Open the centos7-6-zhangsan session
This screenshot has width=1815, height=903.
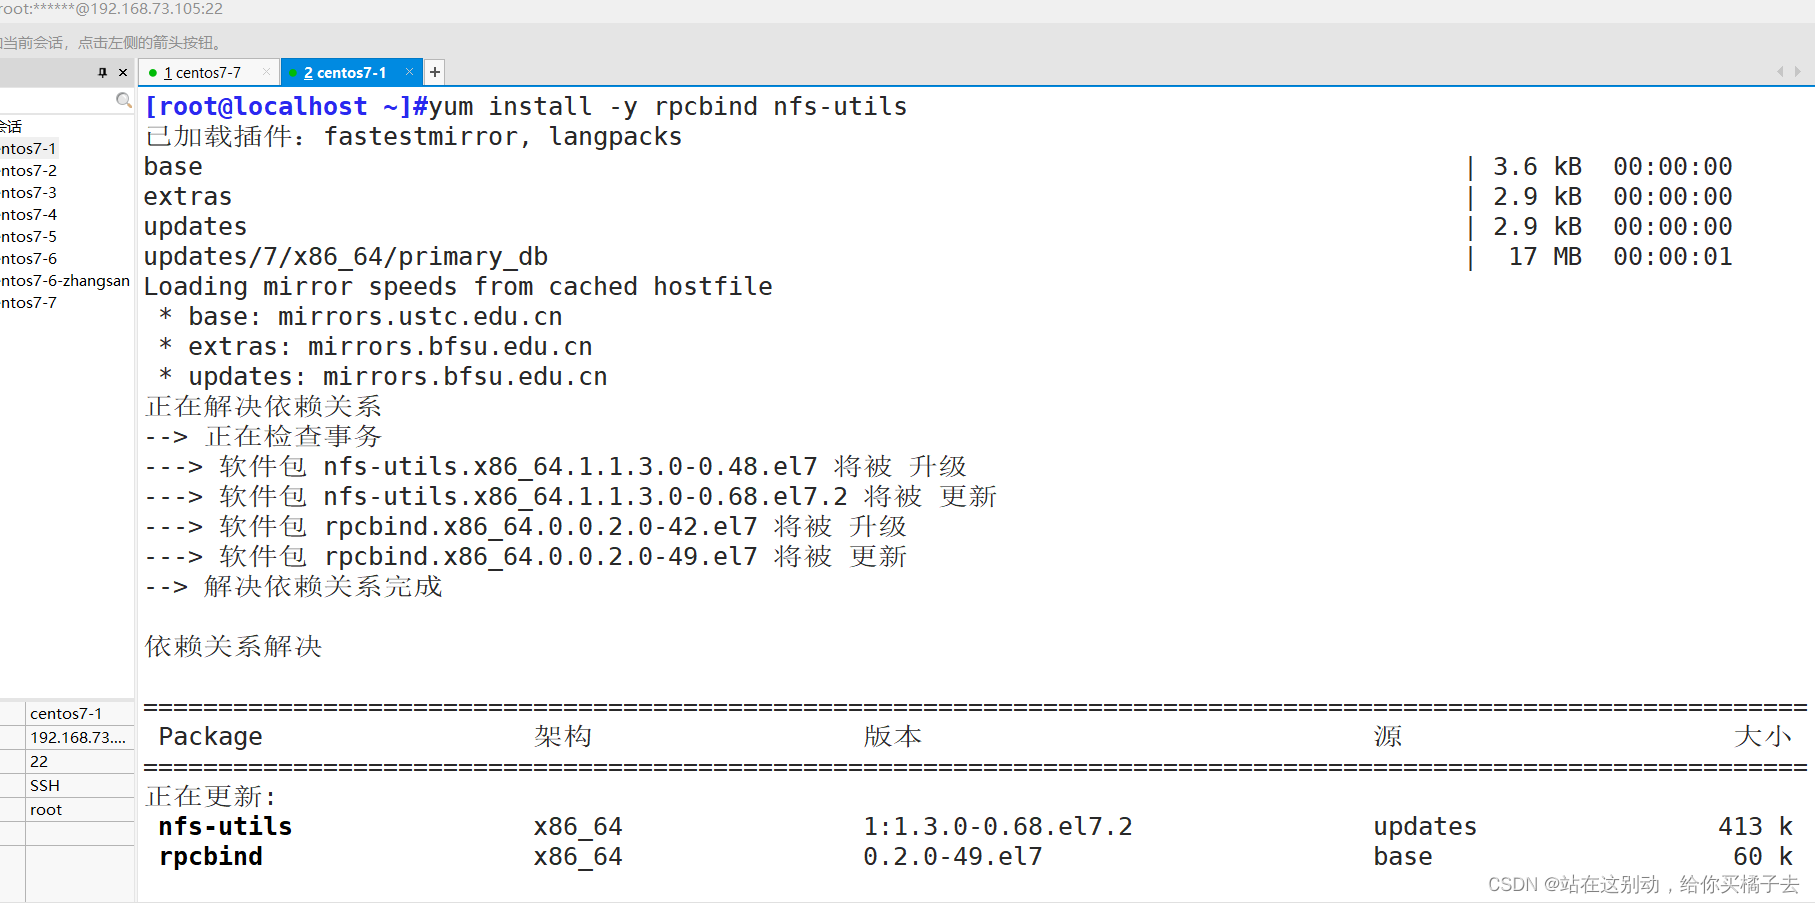coord(64,280)
